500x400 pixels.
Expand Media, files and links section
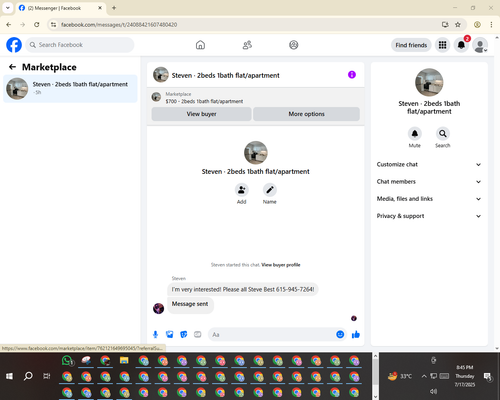pyautogui.click(x=429, y=199)
